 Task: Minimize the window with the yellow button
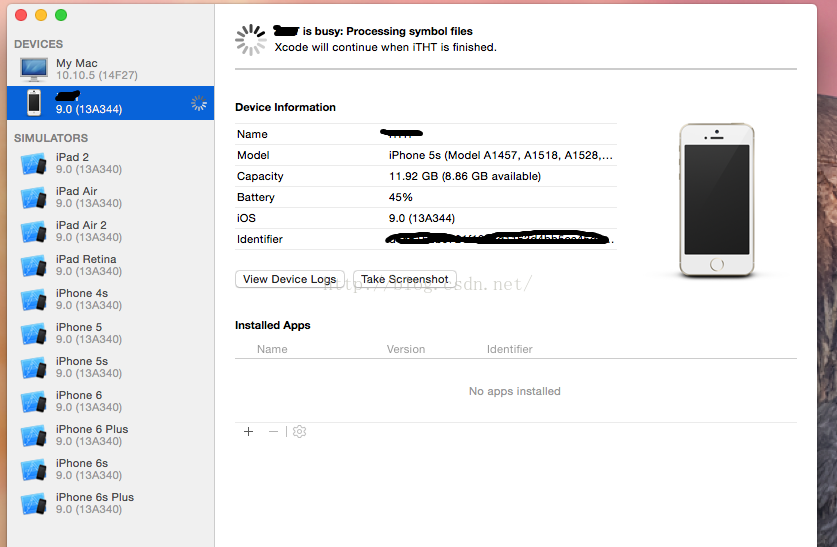pos(41,15)
